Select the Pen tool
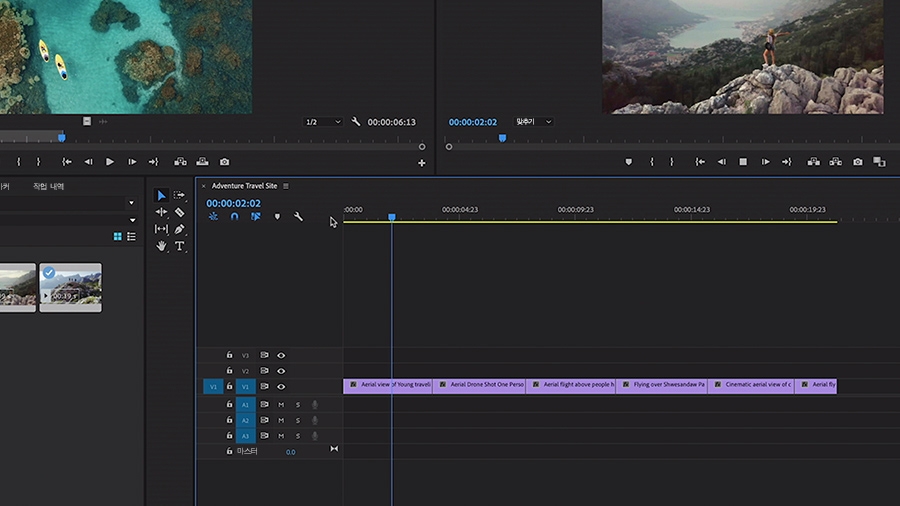Image resolution: width=900 pixels, height=506 pixels. [179, 229]
